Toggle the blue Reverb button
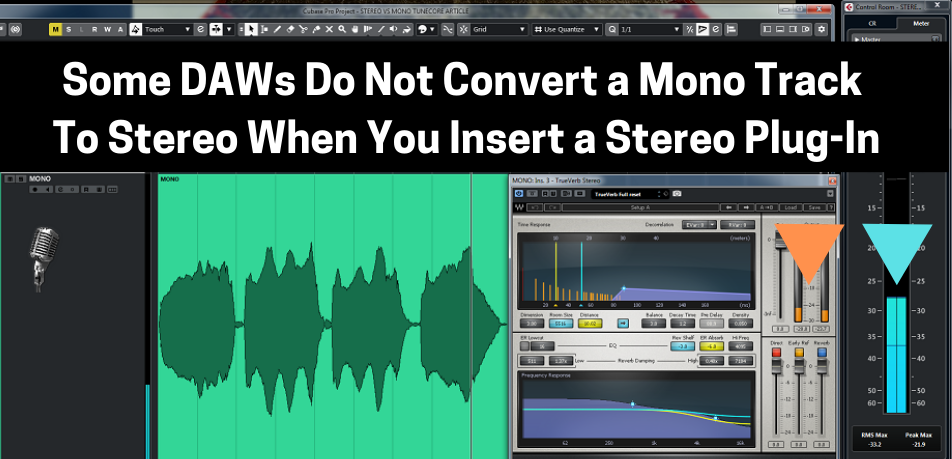The image size is (952, 459). [822, 353]
